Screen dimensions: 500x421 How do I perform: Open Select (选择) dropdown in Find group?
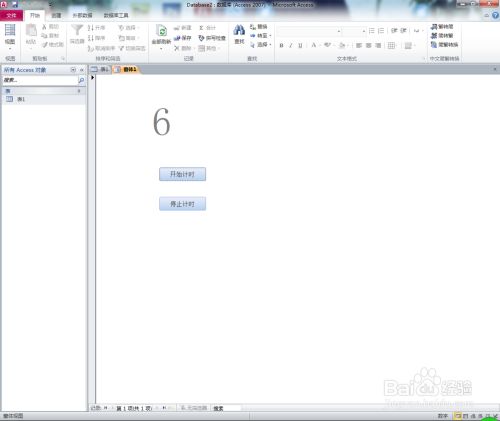[x=261, y=45]
